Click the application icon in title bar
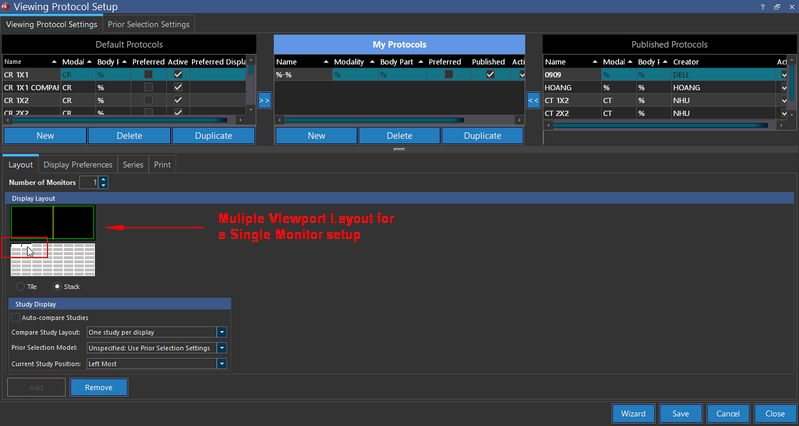 click(x=8, y=7)
